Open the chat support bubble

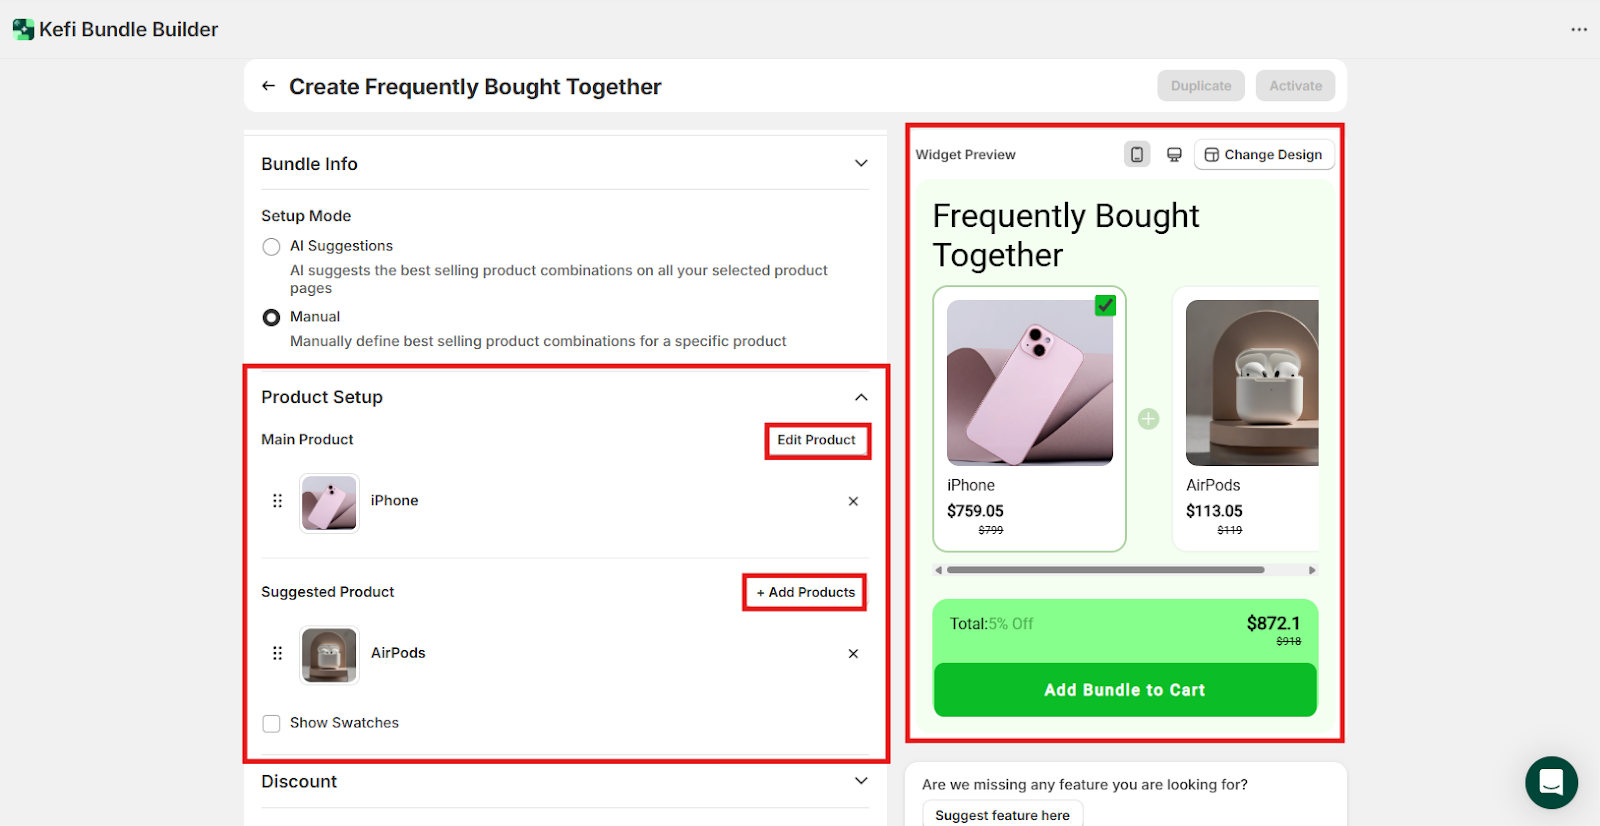1551,782
